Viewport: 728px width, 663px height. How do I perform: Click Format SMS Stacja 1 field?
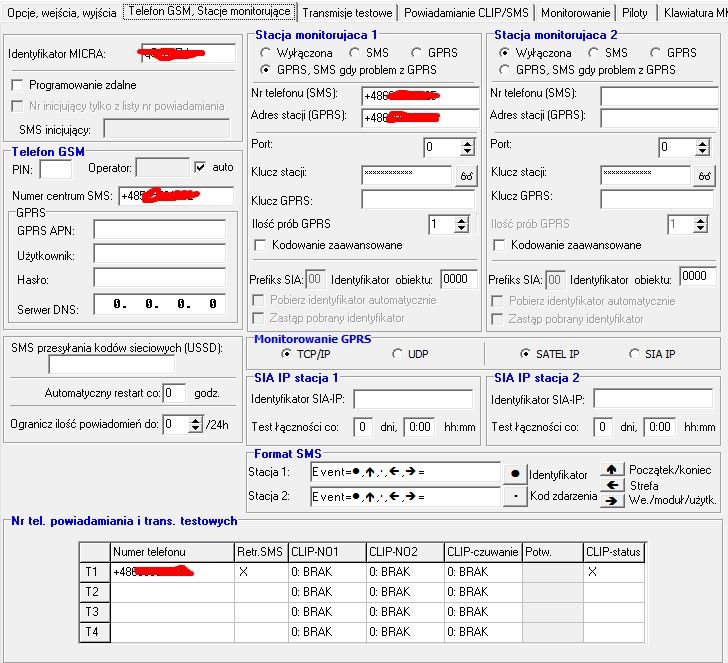click(405, 473)
